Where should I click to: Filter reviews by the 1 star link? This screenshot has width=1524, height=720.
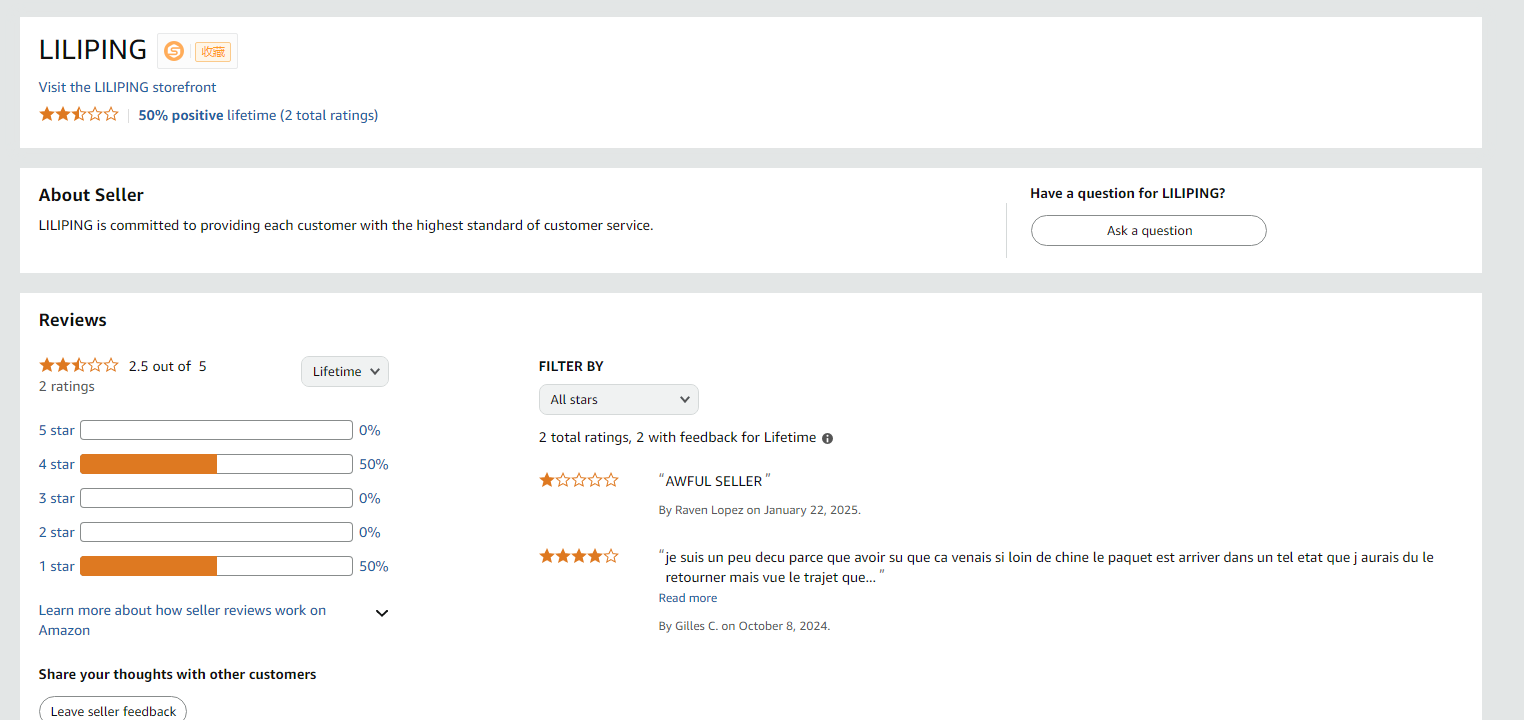(56, 567)
